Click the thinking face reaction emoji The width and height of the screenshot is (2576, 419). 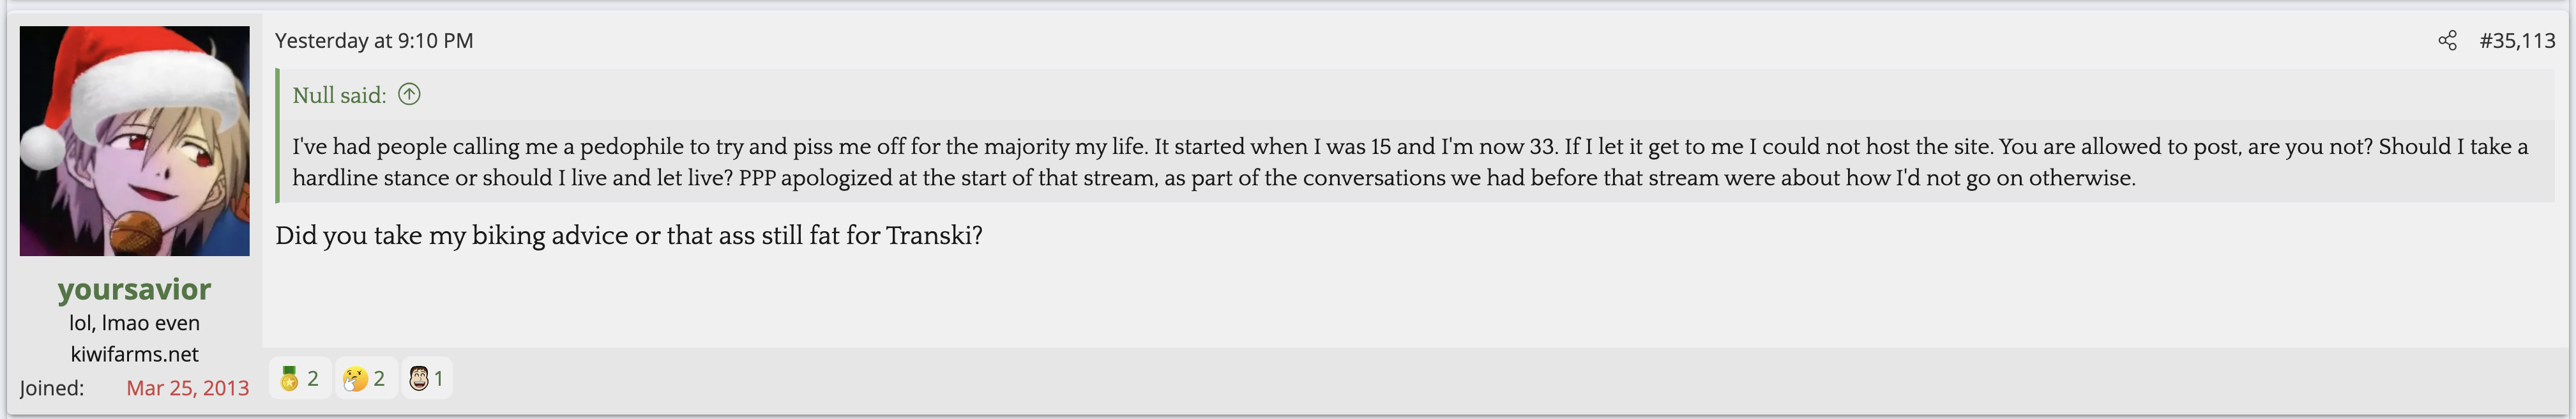[x=354, y=379]
